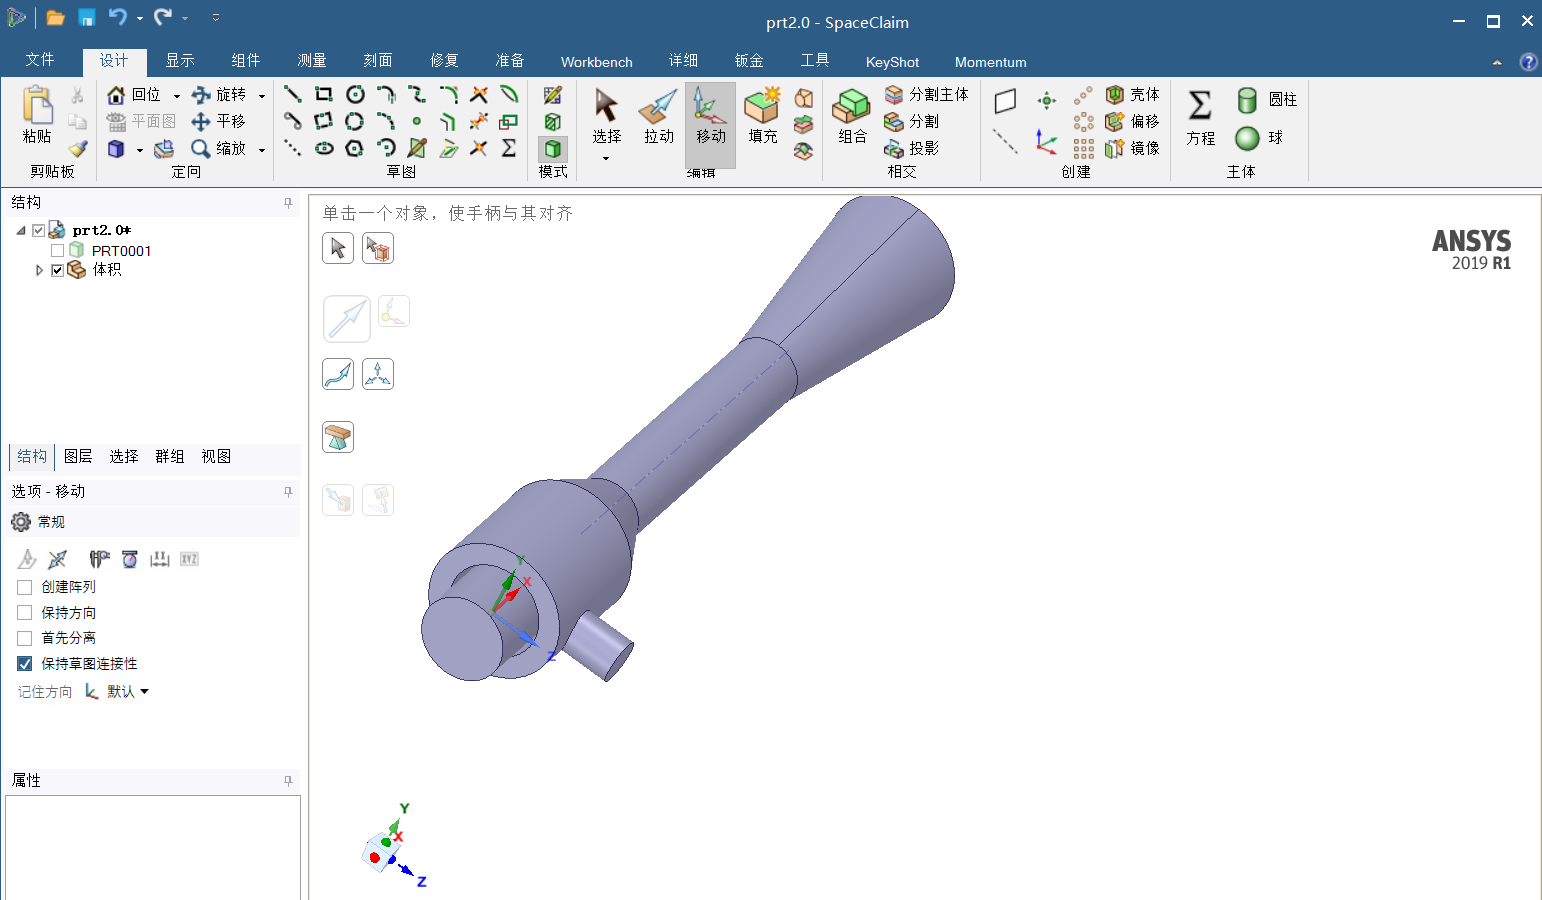
Task: Enable the 保持方向 checkbox
Action: (25, 612)
